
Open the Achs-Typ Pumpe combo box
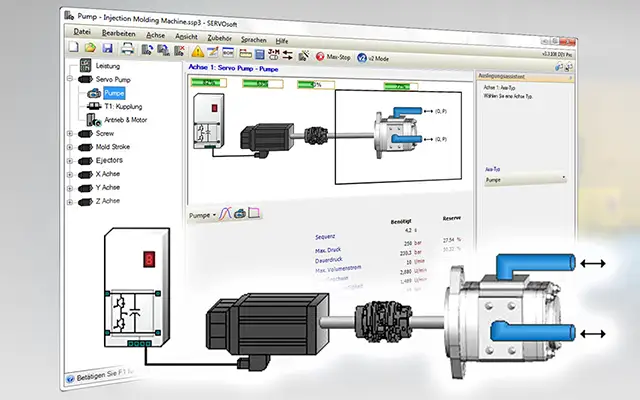[x=525, y=180]
